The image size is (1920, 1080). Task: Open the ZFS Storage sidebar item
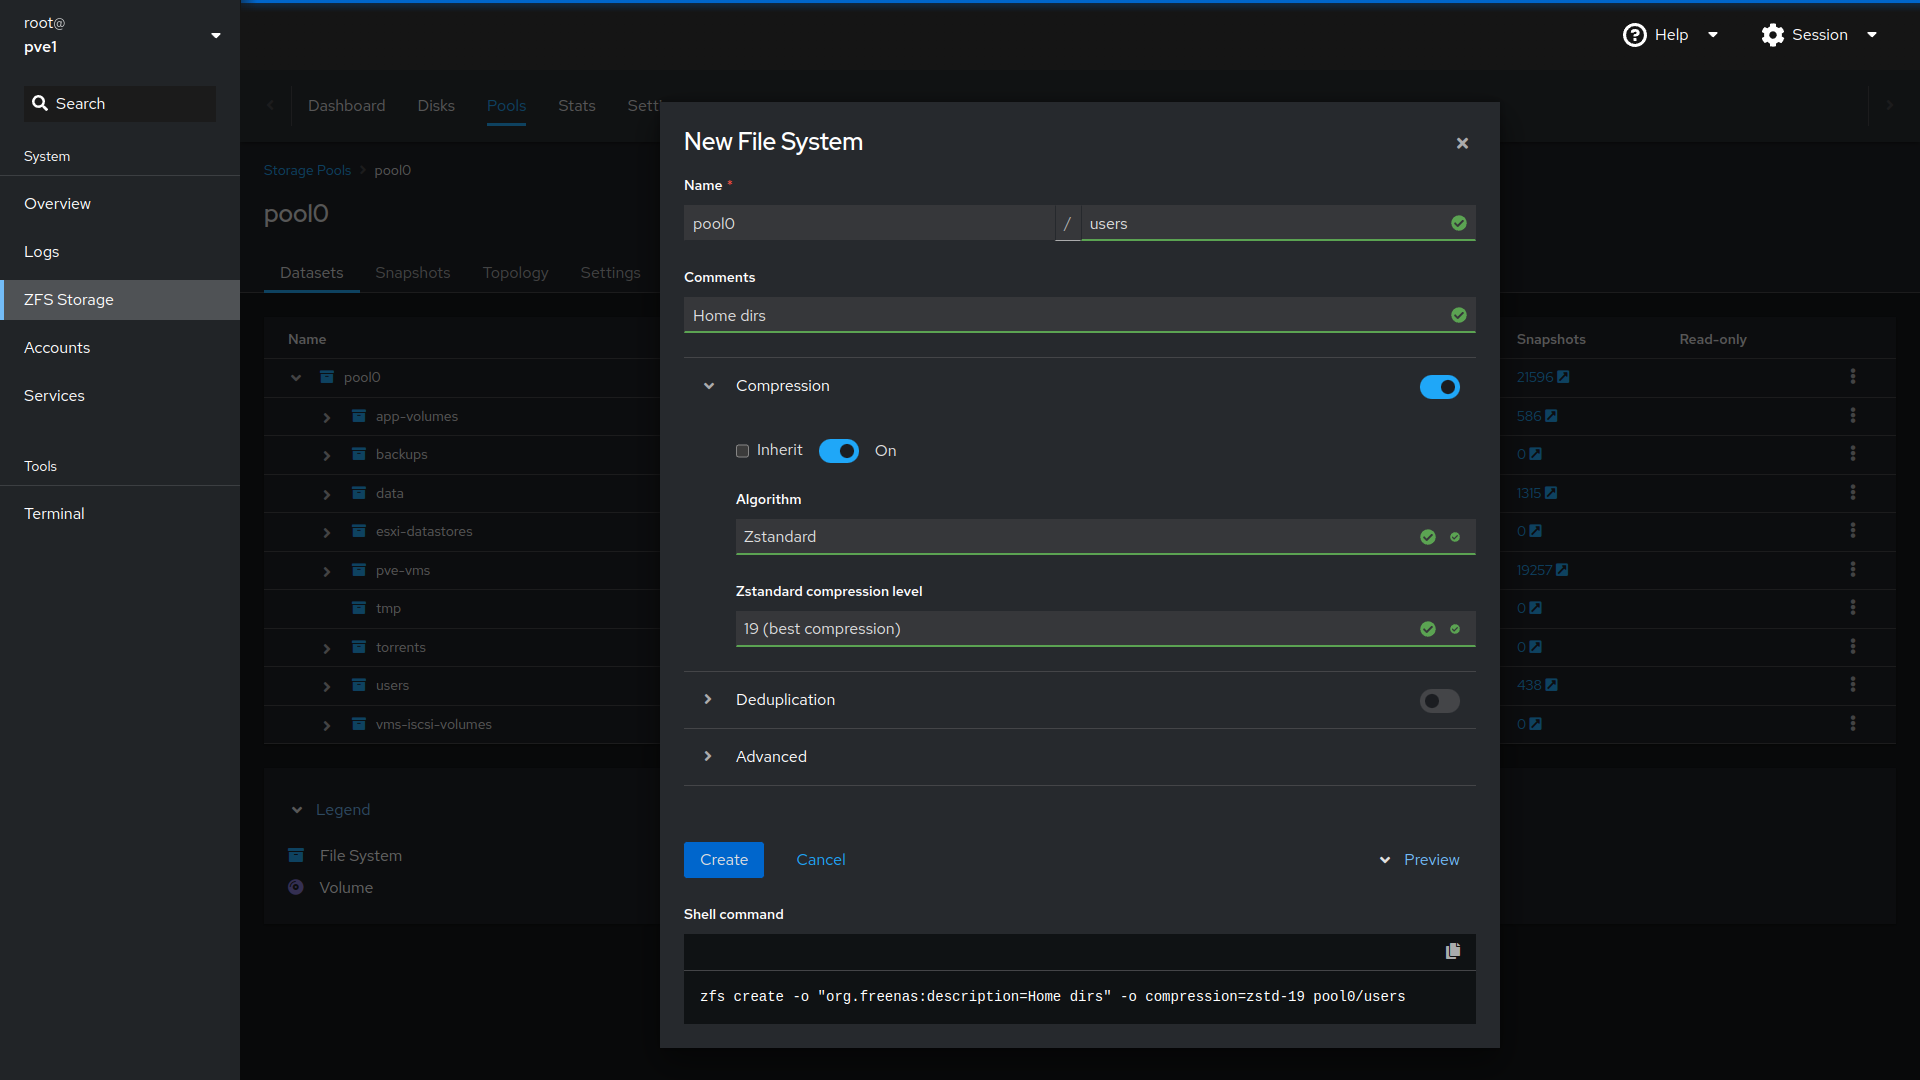point(120,300)
